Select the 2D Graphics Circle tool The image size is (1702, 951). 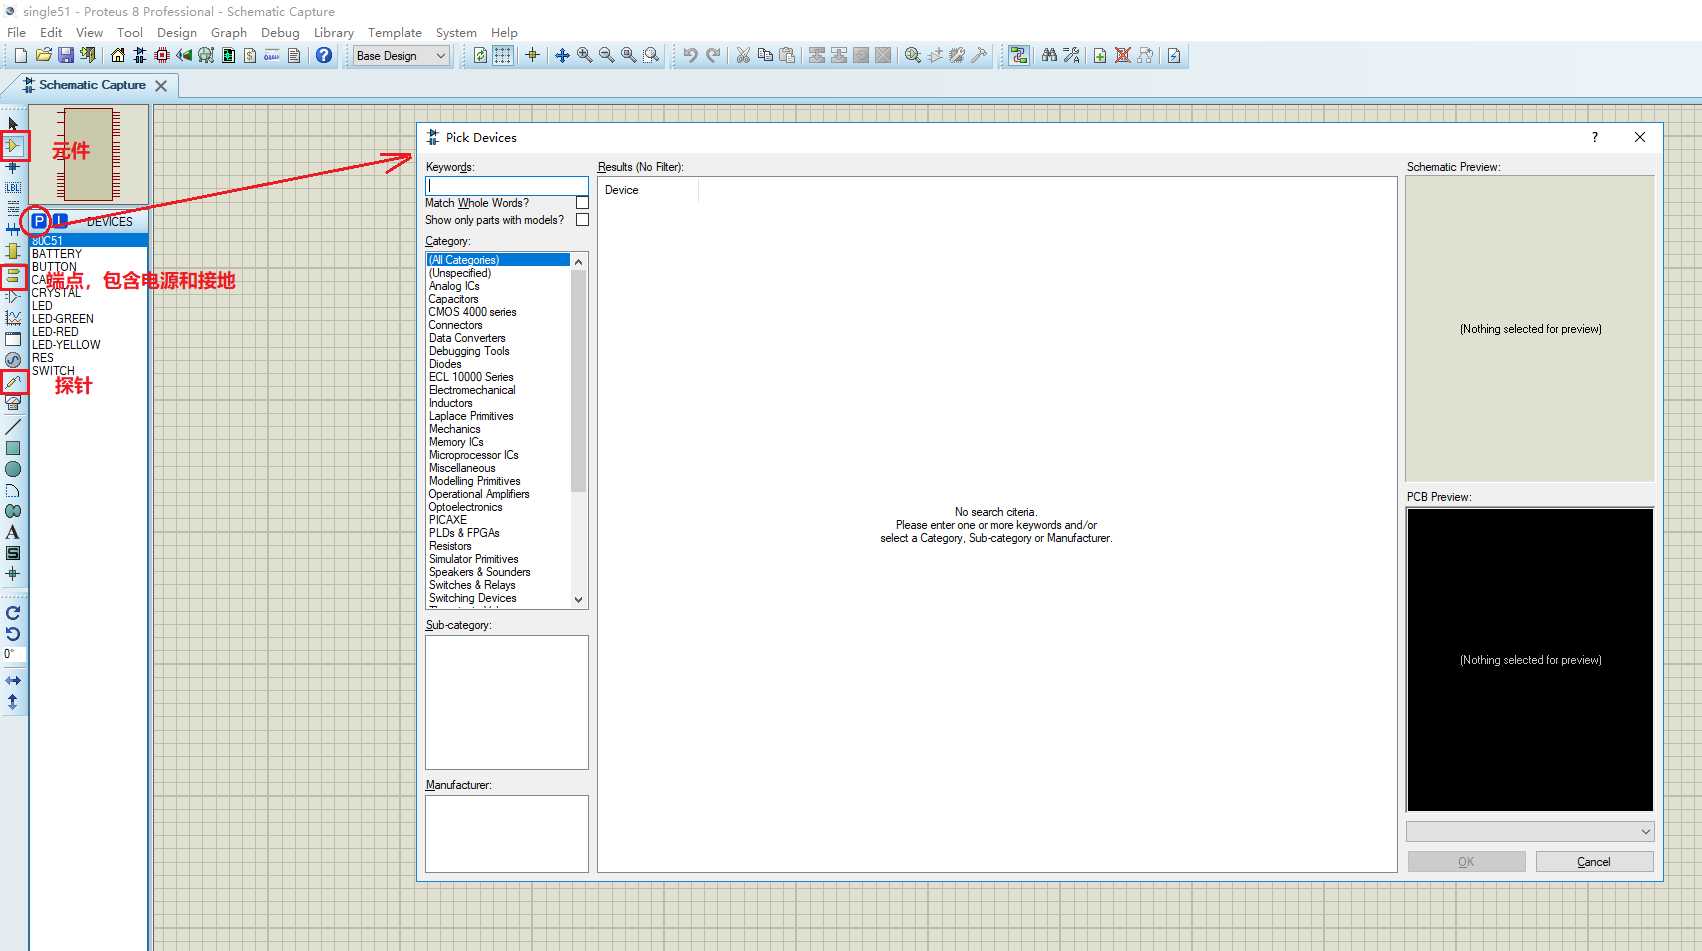click(x=13, y=469)
